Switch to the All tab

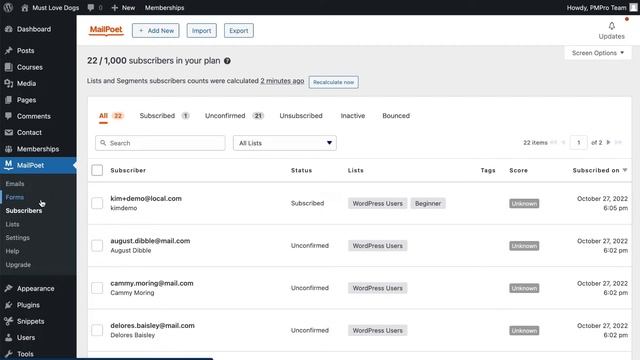coord(111,116)
